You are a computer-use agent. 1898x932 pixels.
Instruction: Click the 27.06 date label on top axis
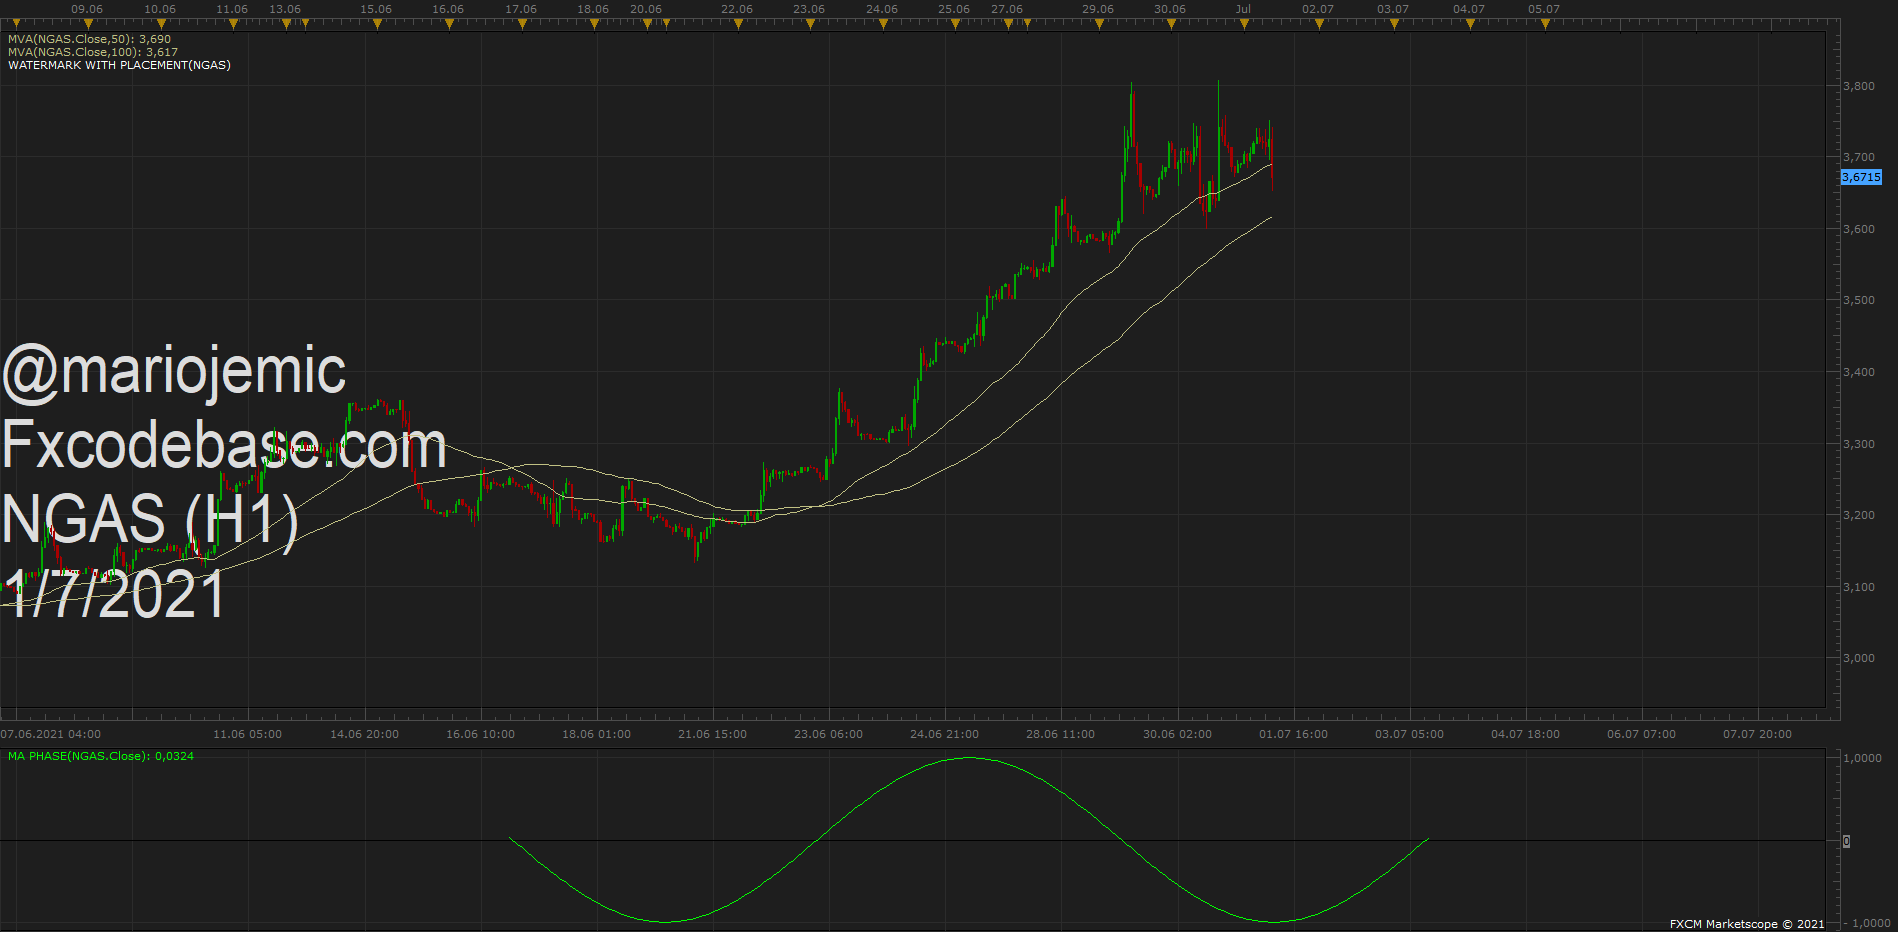tap(1007, 9)
